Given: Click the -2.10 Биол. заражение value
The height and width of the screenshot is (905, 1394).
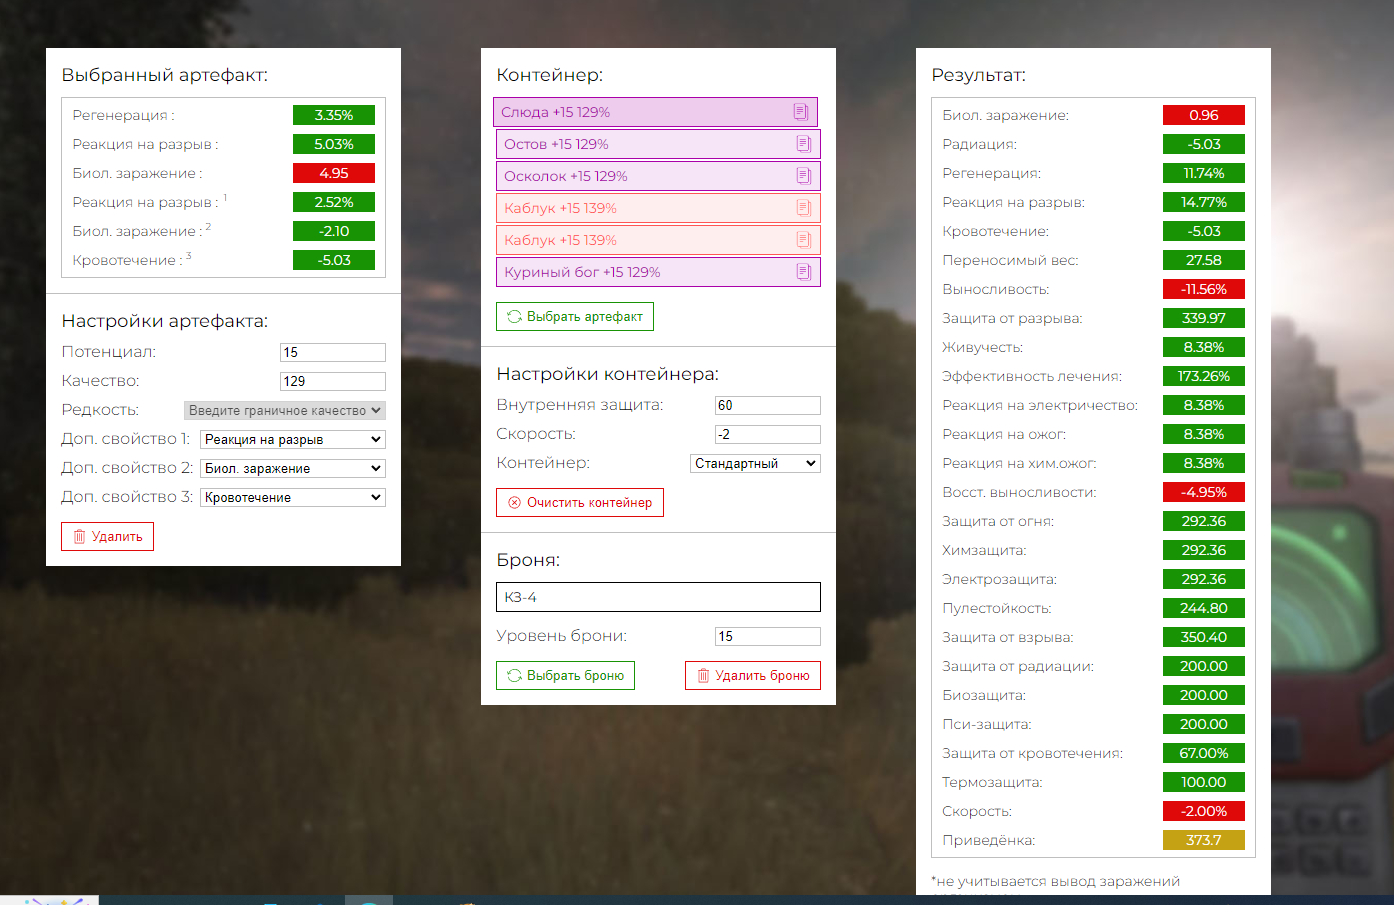Looking at the screenshot, I should pos(334,231).
